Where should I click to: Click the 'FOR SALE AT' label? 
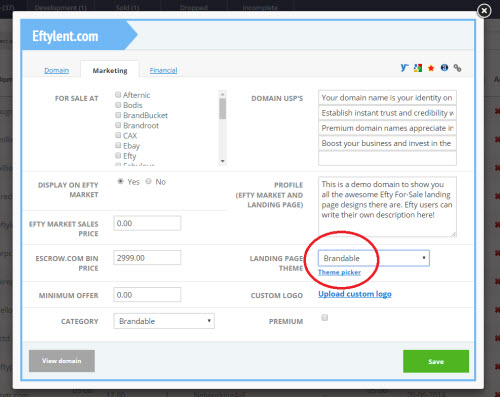pyautogui.click(x=77, y=98)
